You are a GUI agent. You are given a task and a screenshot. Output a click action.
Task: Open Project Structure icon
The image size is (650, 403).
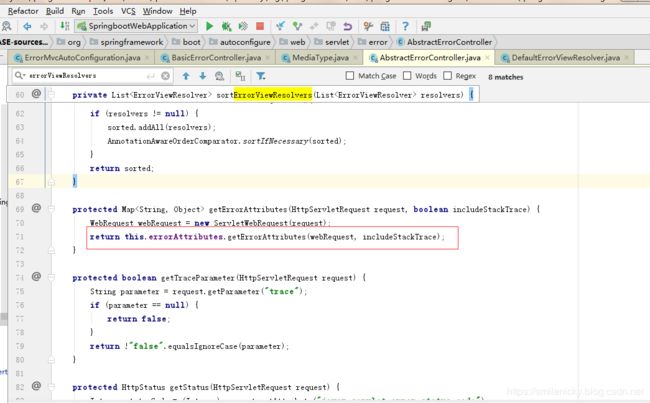click(x=385, y=26)
